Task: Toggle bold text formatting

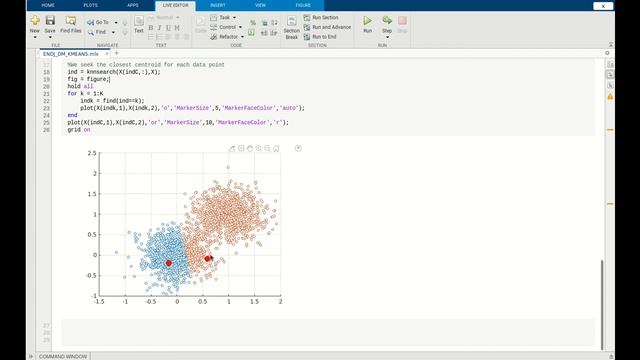Action: pos(151,28)
